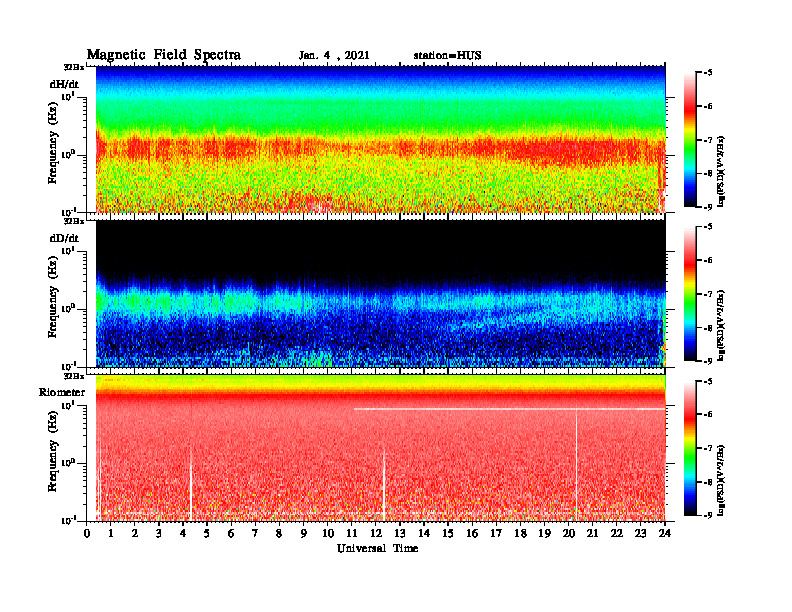Screen dimensions: 792x612
Task: Click the tall white vertical spike near 20 UT in the Riometer panel
Action: [x=576, y=465]
